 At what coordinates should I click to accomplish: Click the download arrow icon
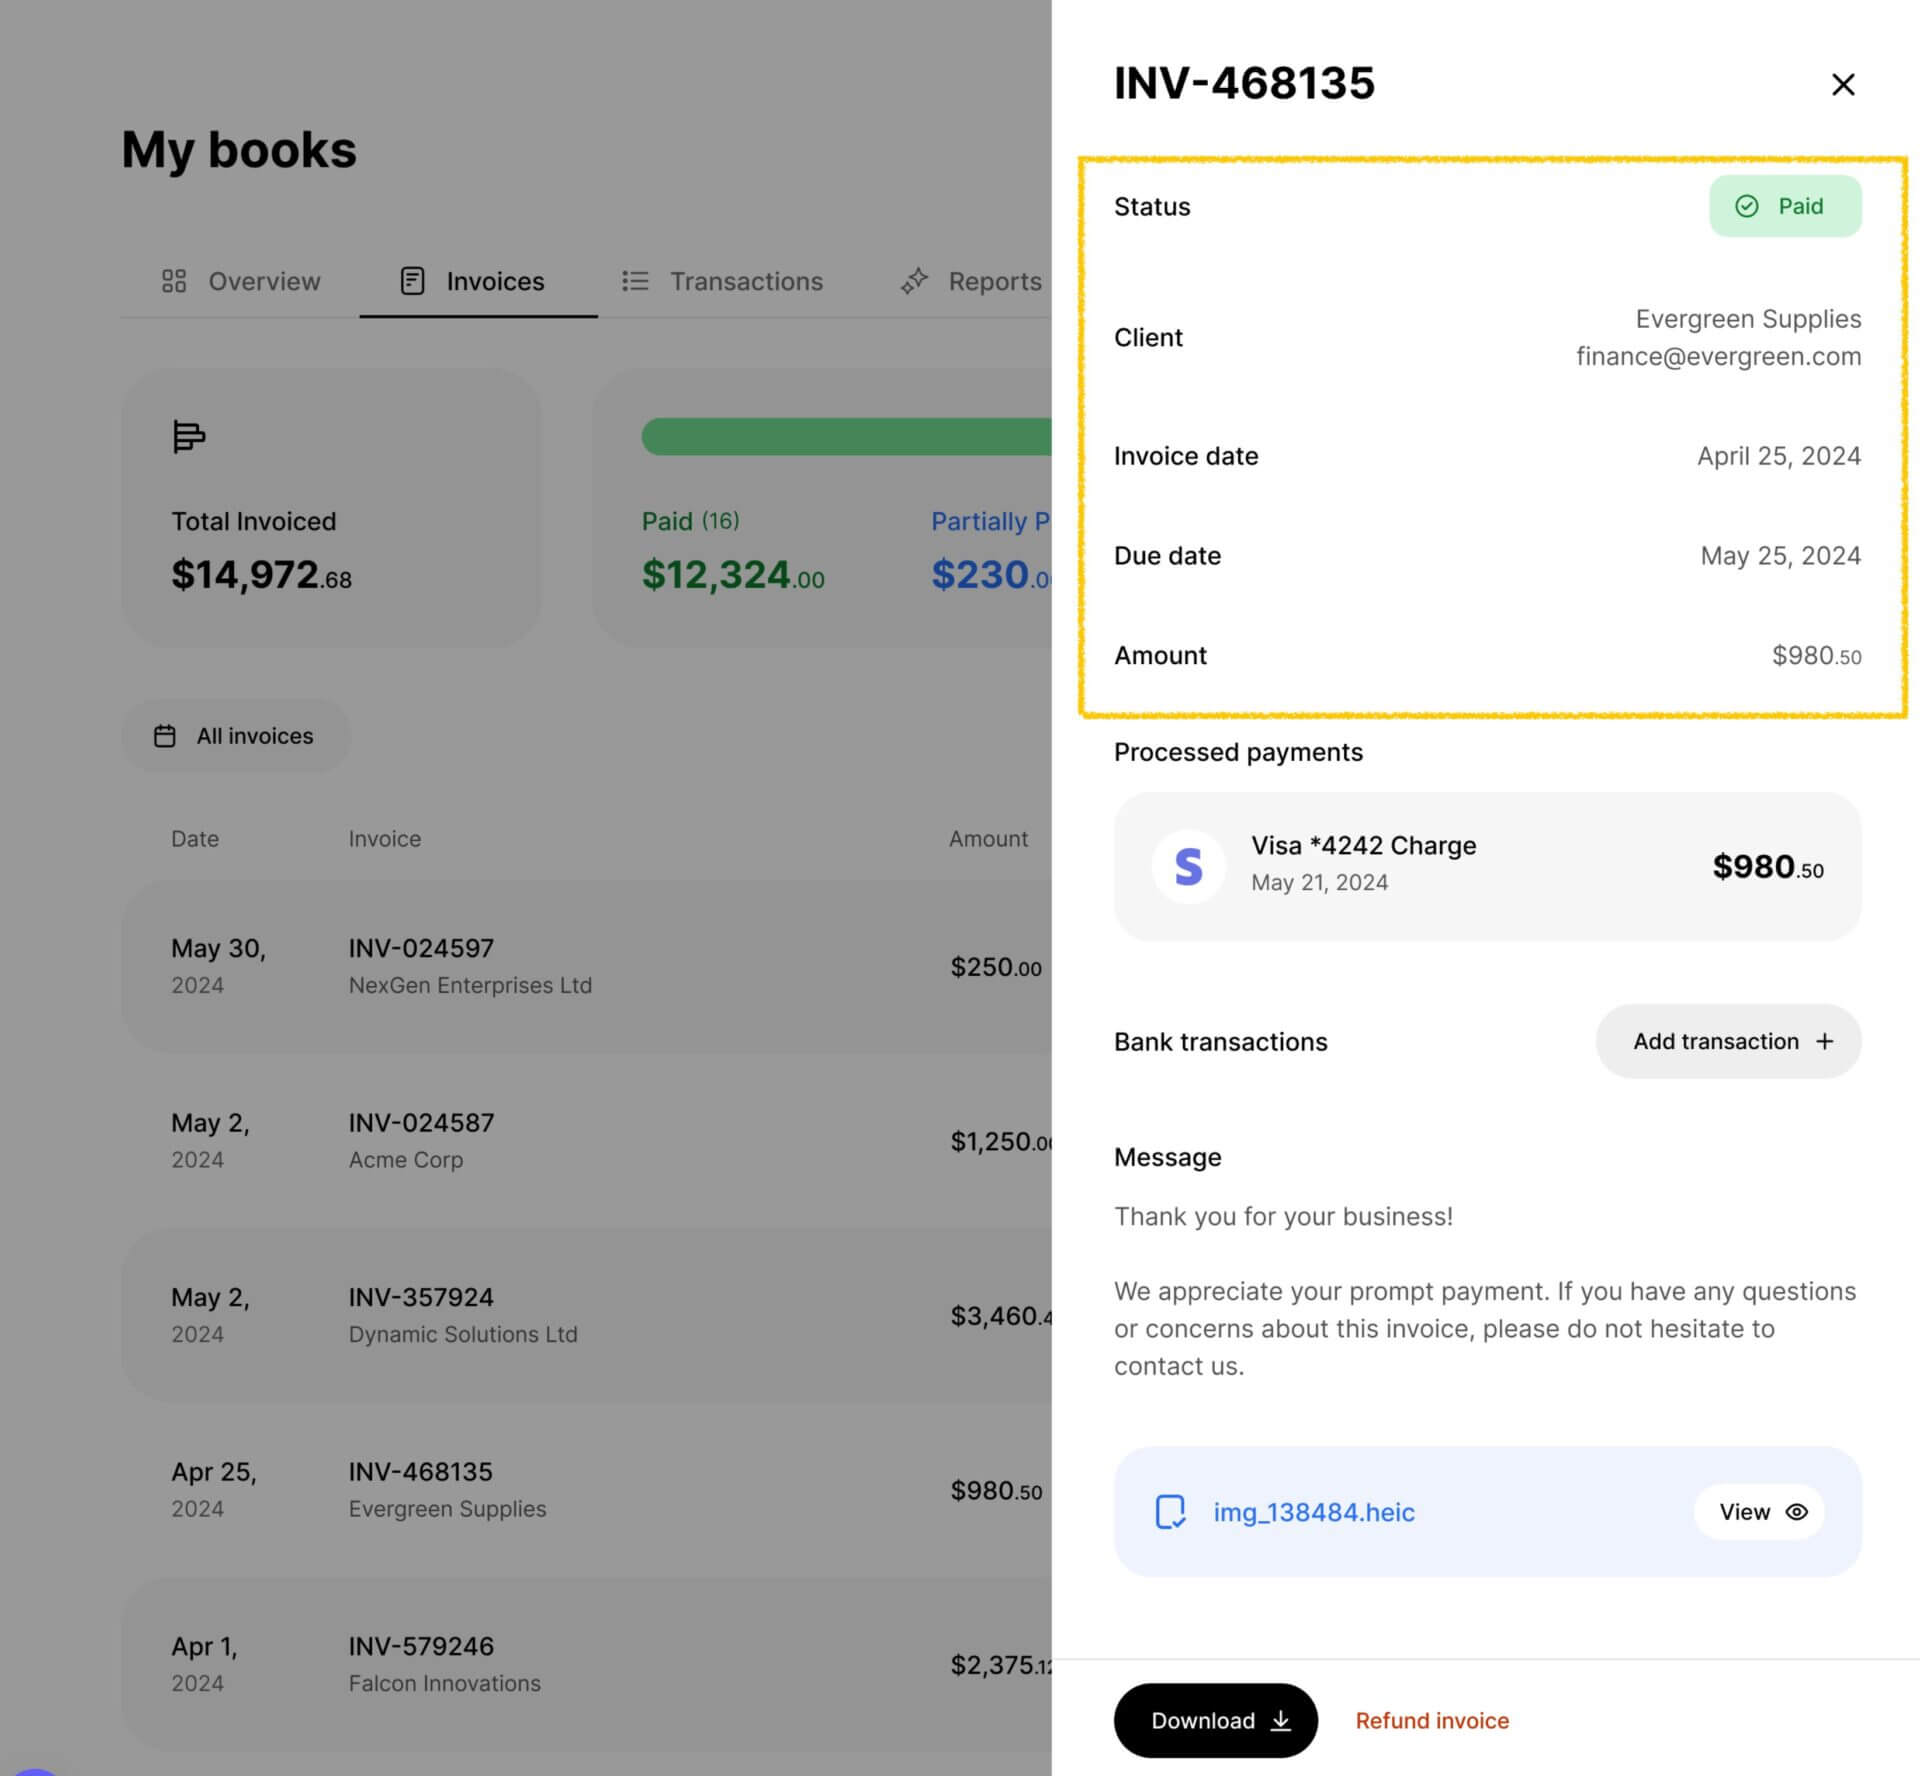pos(1280,1720)
